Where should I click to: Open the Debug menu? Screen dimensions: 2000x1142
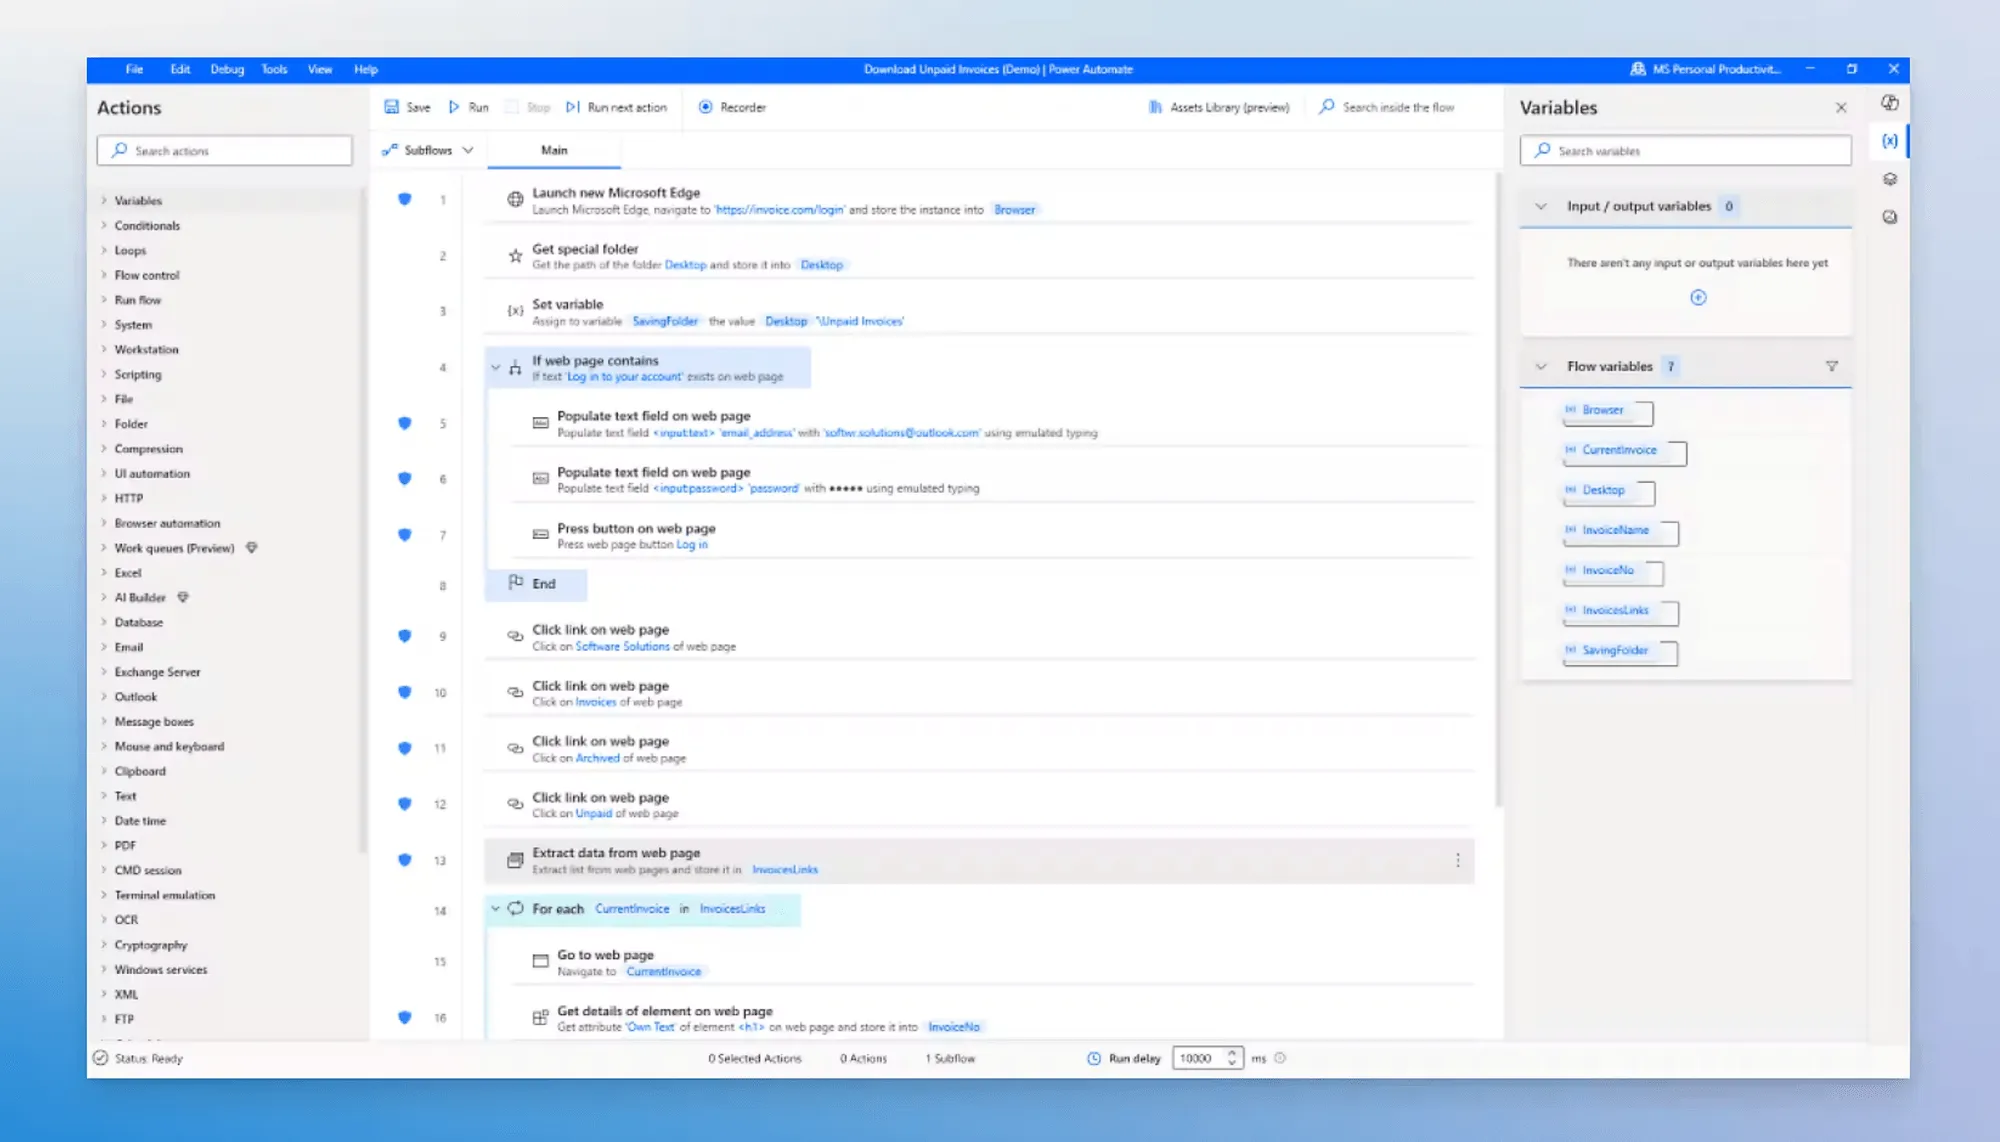(227, 69)
